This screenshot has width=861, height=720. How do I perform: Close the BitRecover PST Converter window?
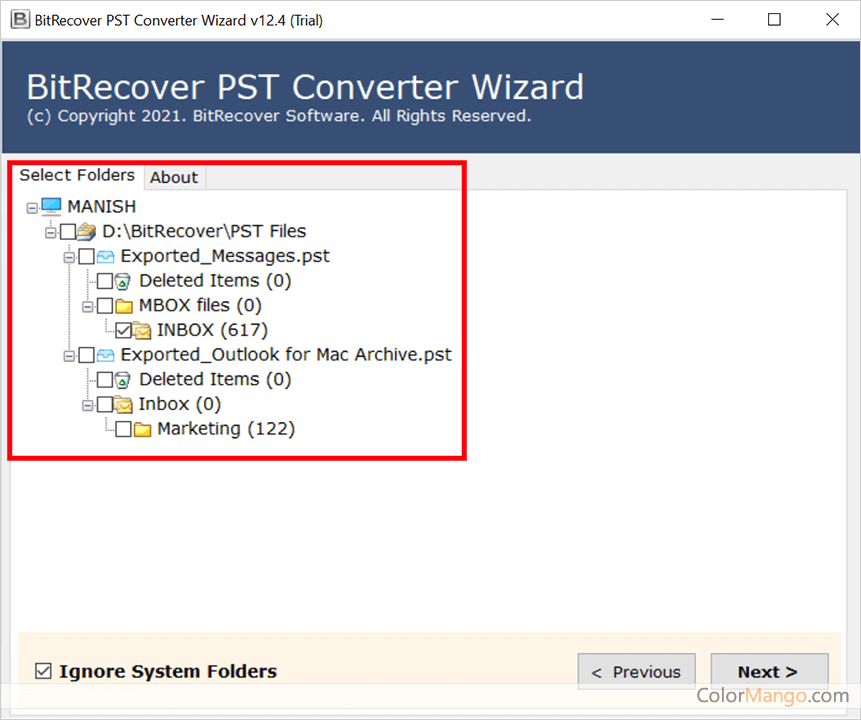(x=832, y=20)
